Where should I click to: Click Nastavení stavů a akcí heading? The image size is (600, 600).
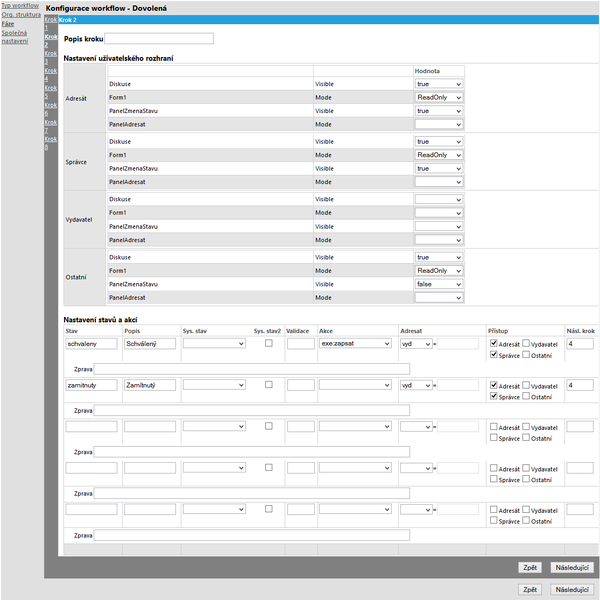pos(100,320)
